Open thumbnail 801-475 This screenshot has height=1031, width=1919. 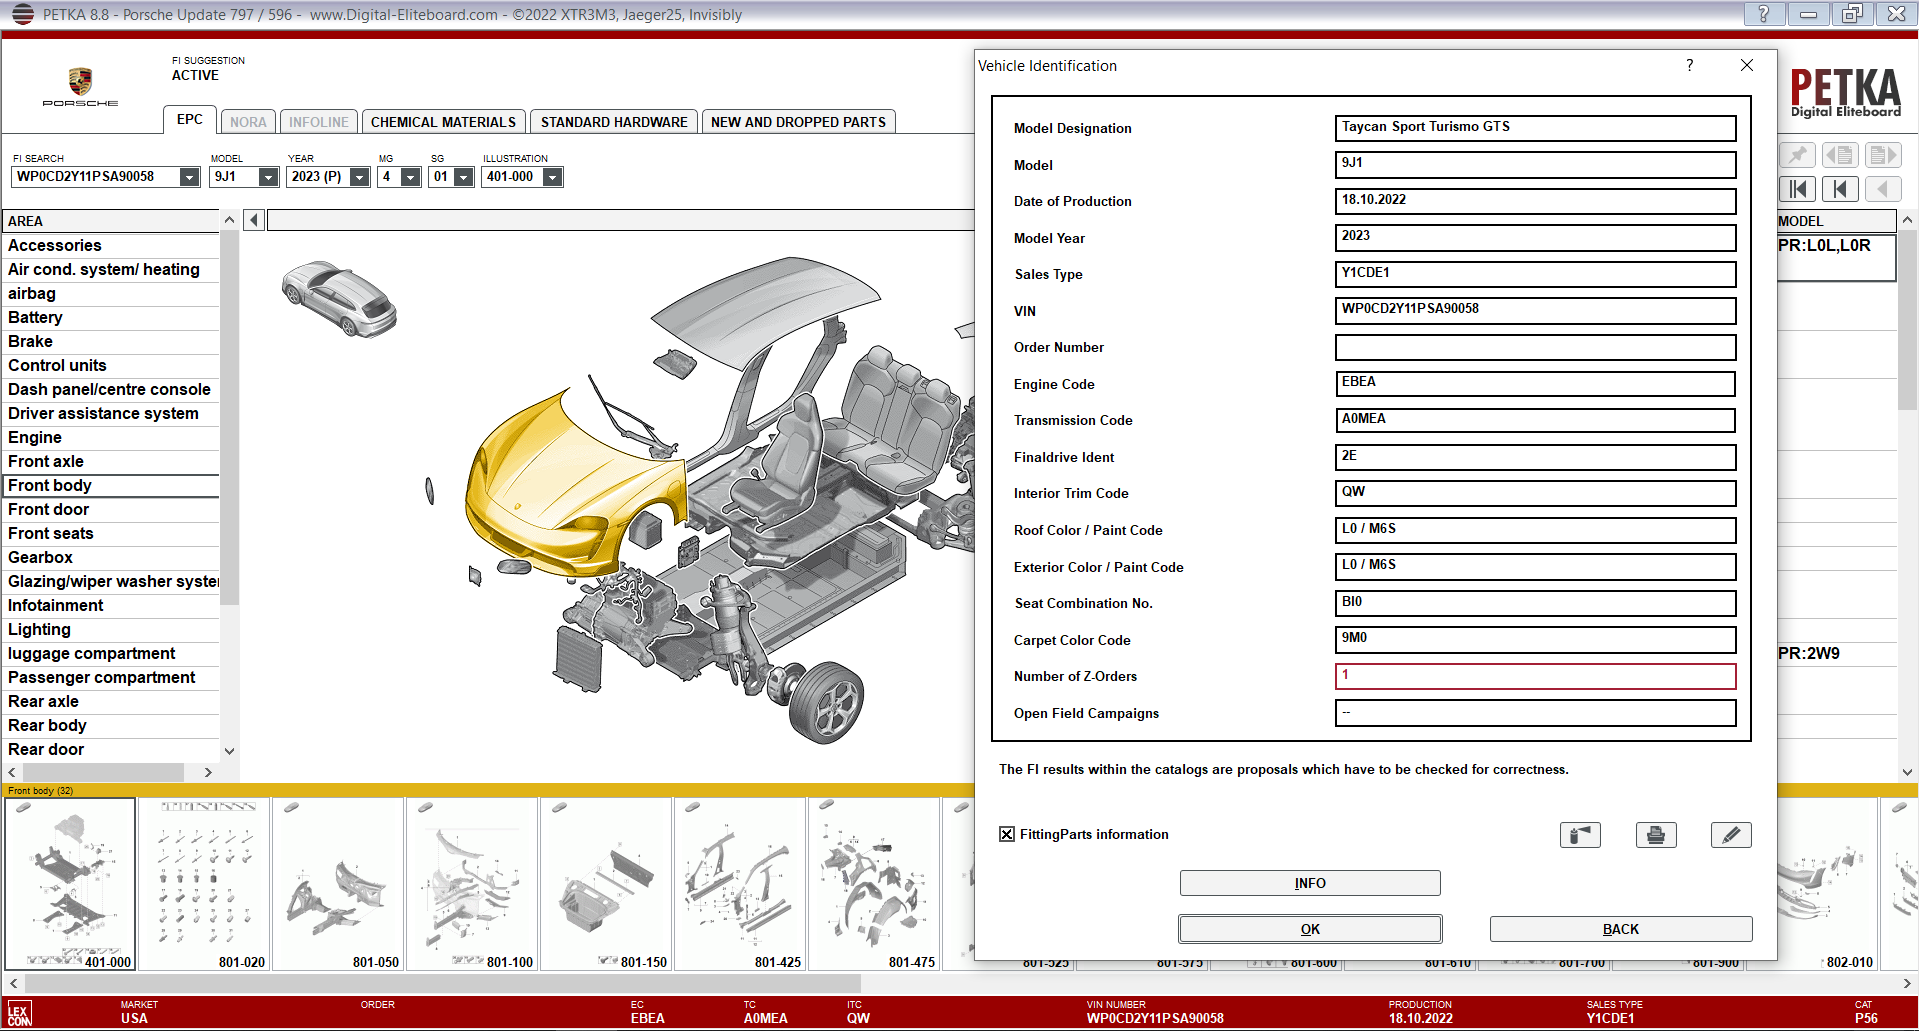pyautogui.click(x=874, y=884)
